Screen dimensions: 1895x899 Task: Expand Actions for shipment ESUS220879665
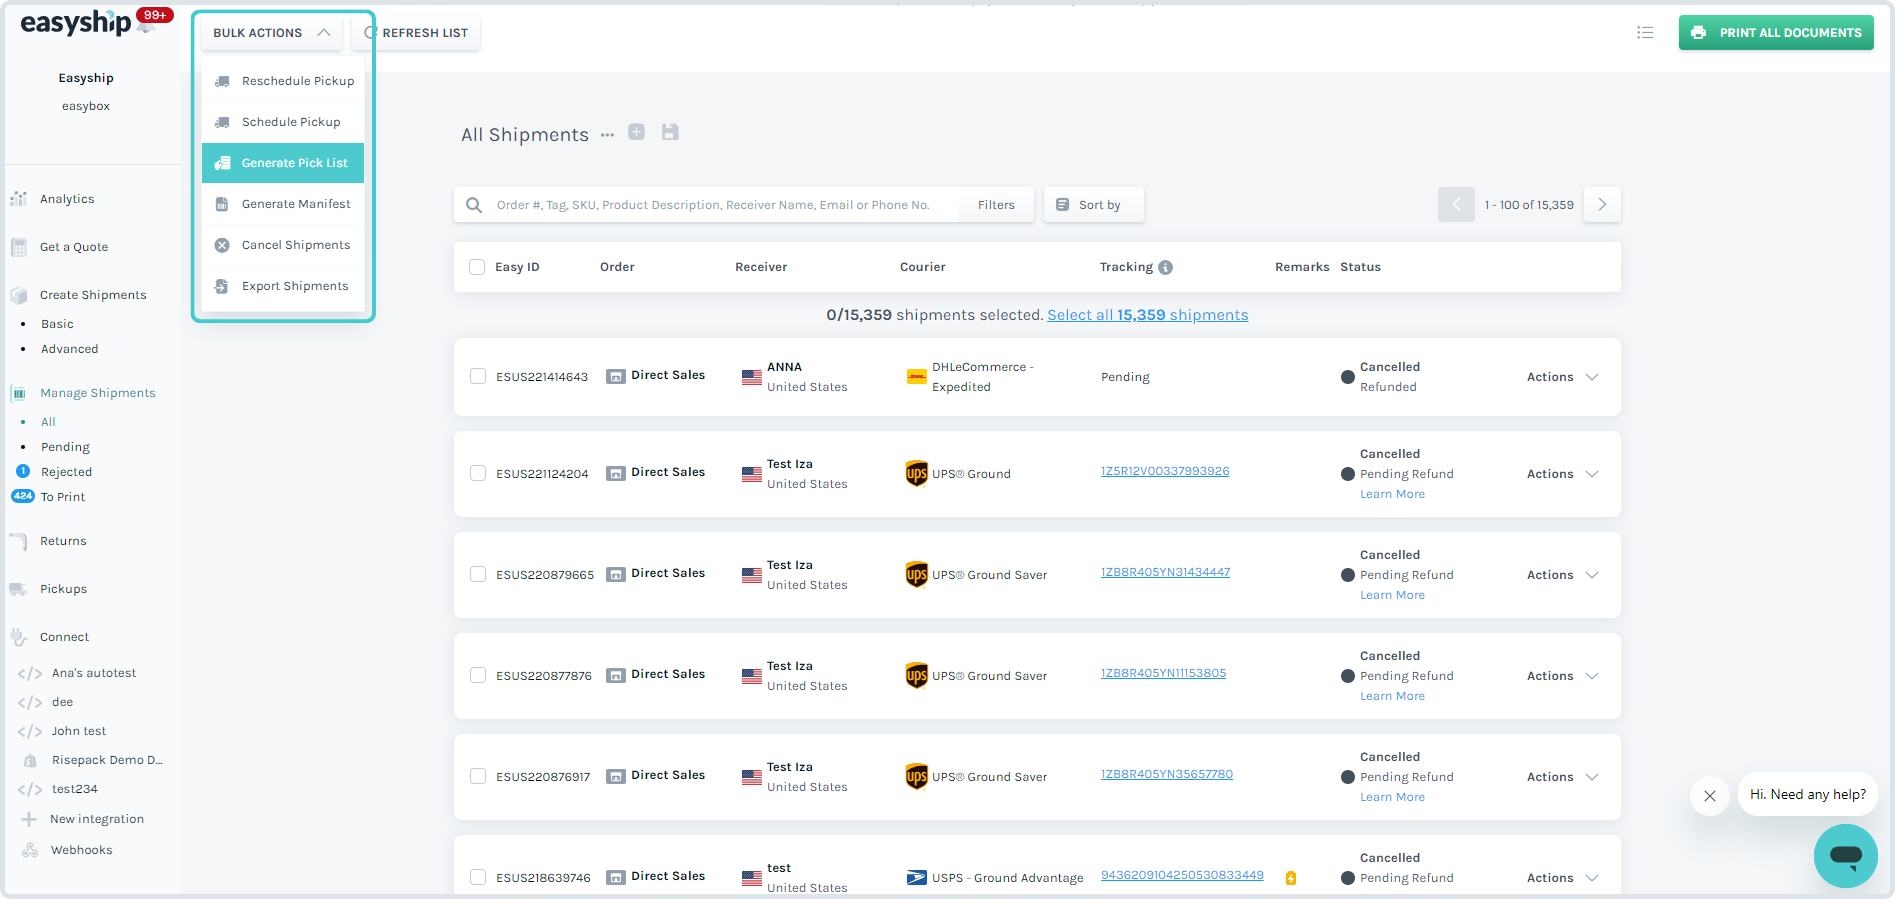[x=1562, y=575]
